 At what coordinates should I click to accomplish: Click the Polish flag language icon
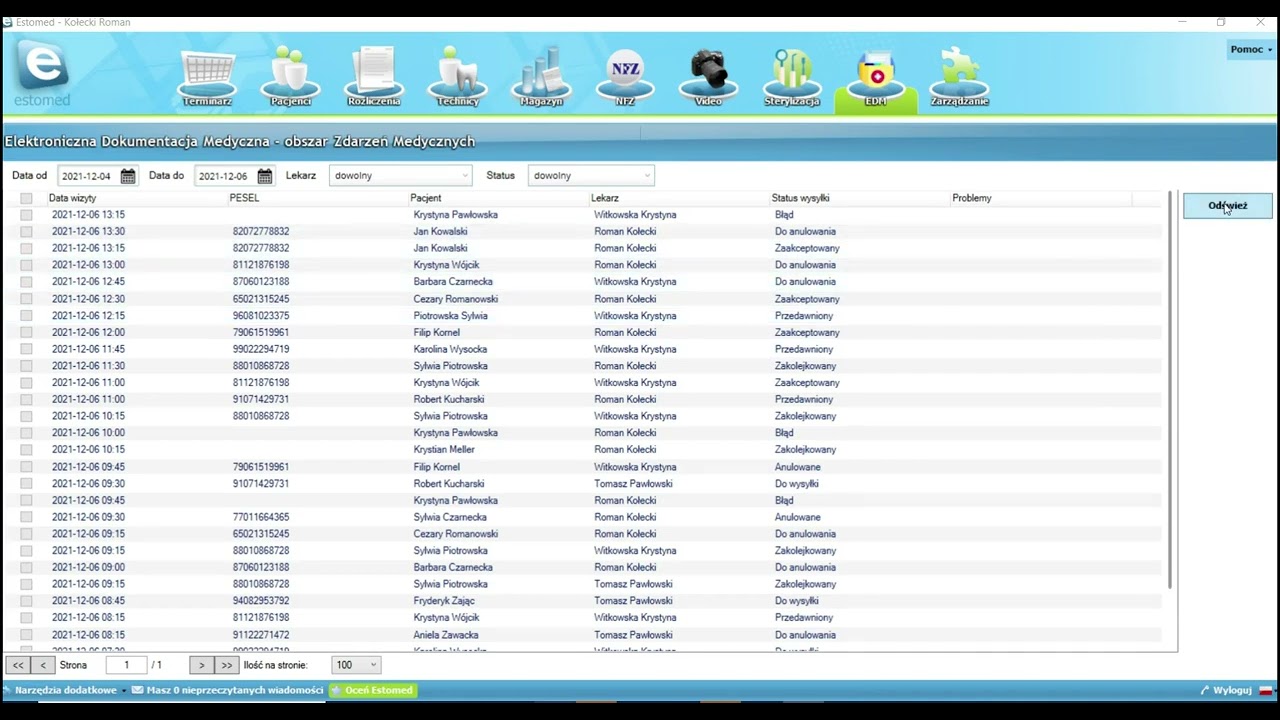click(1265, 690)
